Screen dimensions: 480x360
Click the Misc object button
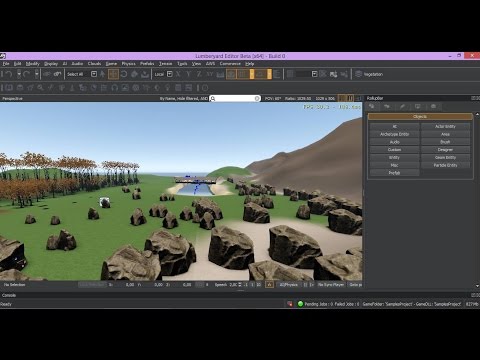tap(394, 165)
